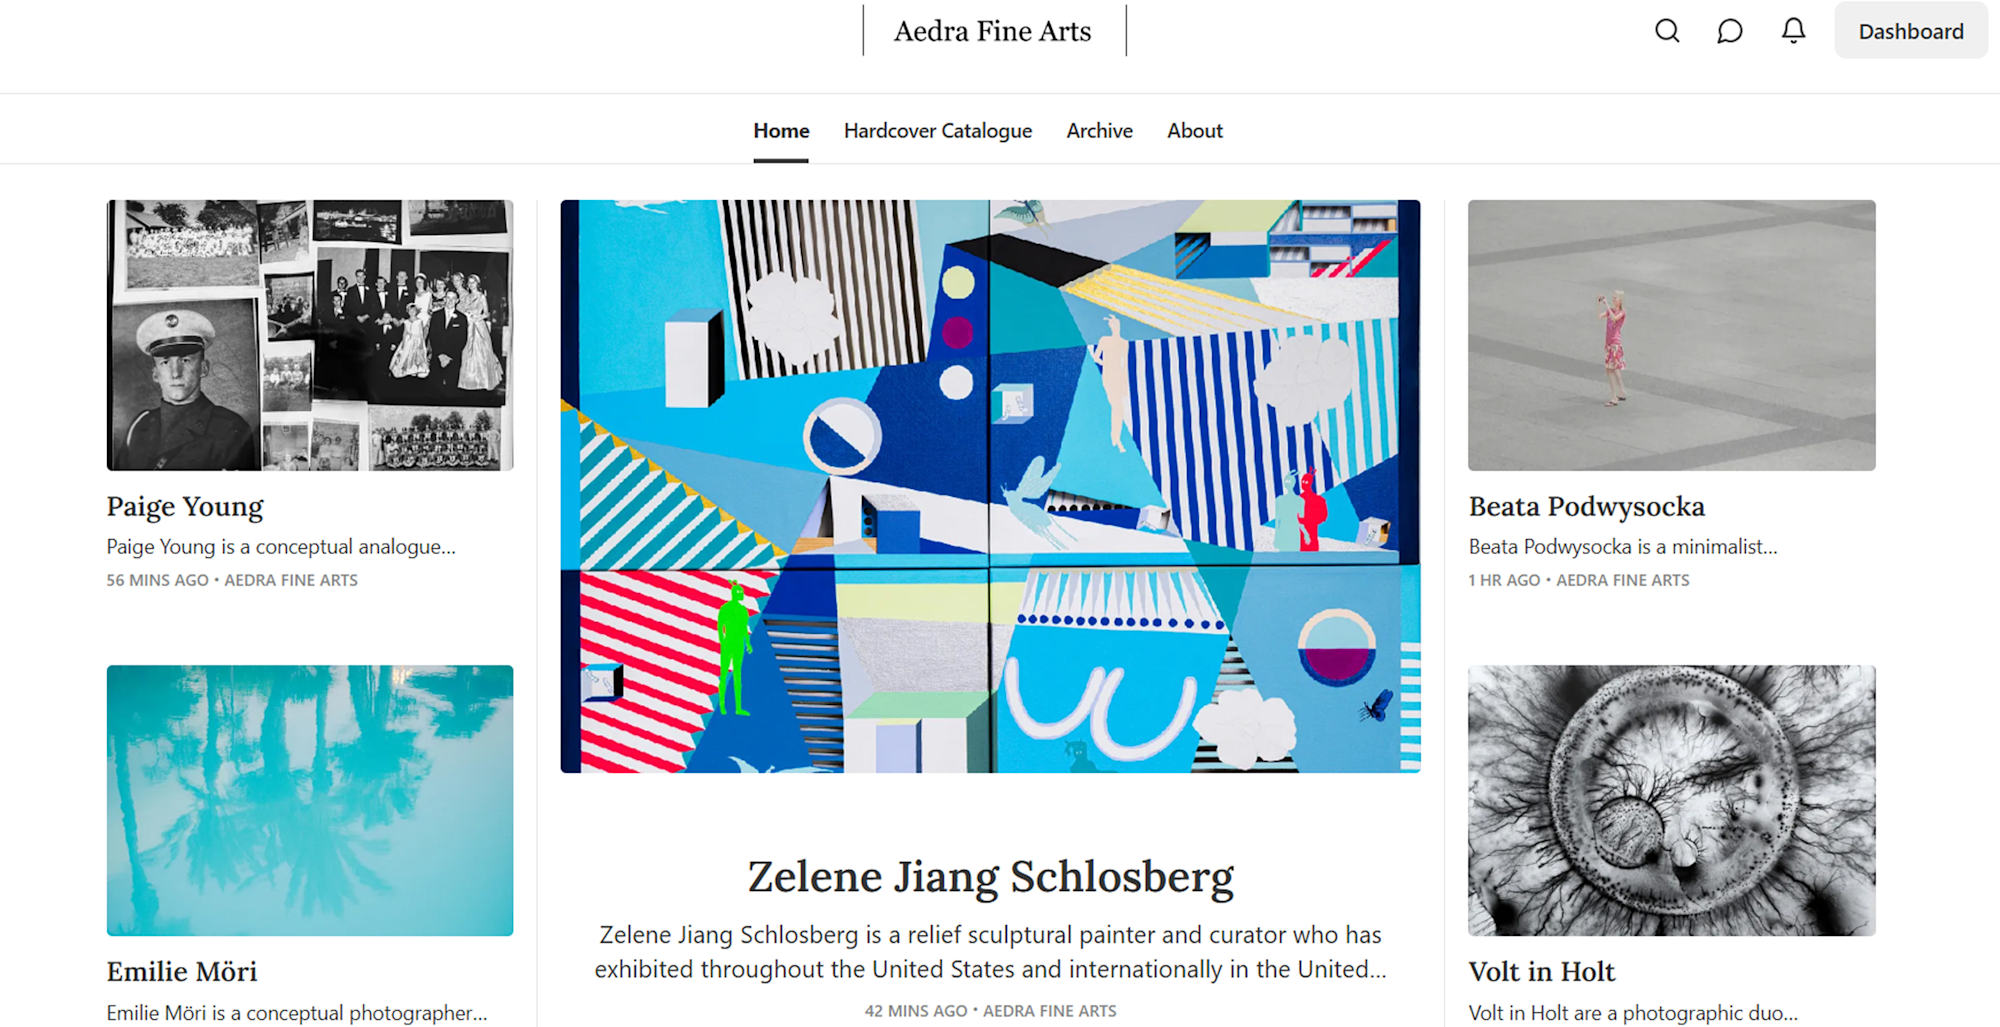Open the Beata Podwysocka article title
2000x1027 pixels.
pos(1586,506)
